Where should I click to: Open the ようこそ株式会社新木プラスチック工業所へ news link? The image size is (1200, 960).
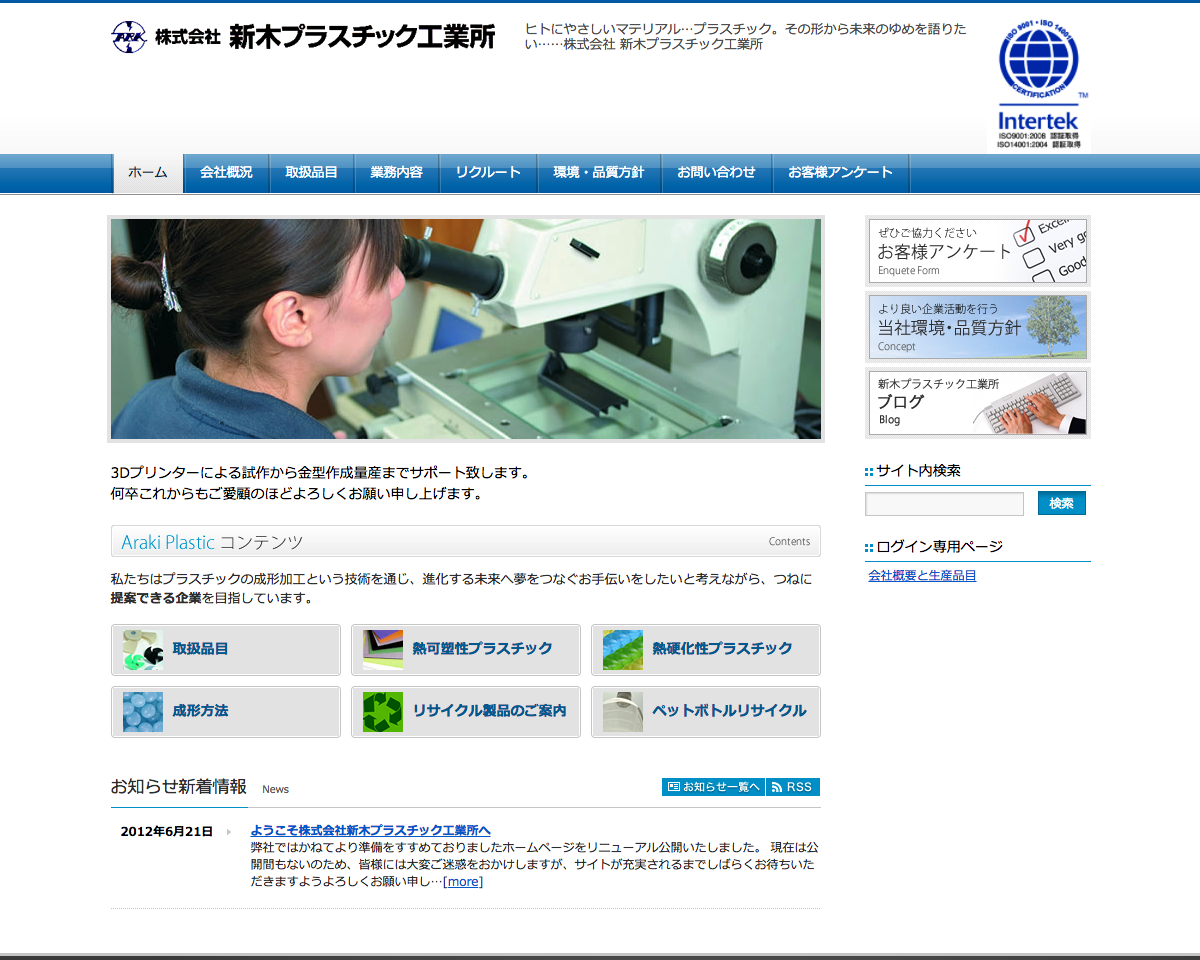click(371, 830)
